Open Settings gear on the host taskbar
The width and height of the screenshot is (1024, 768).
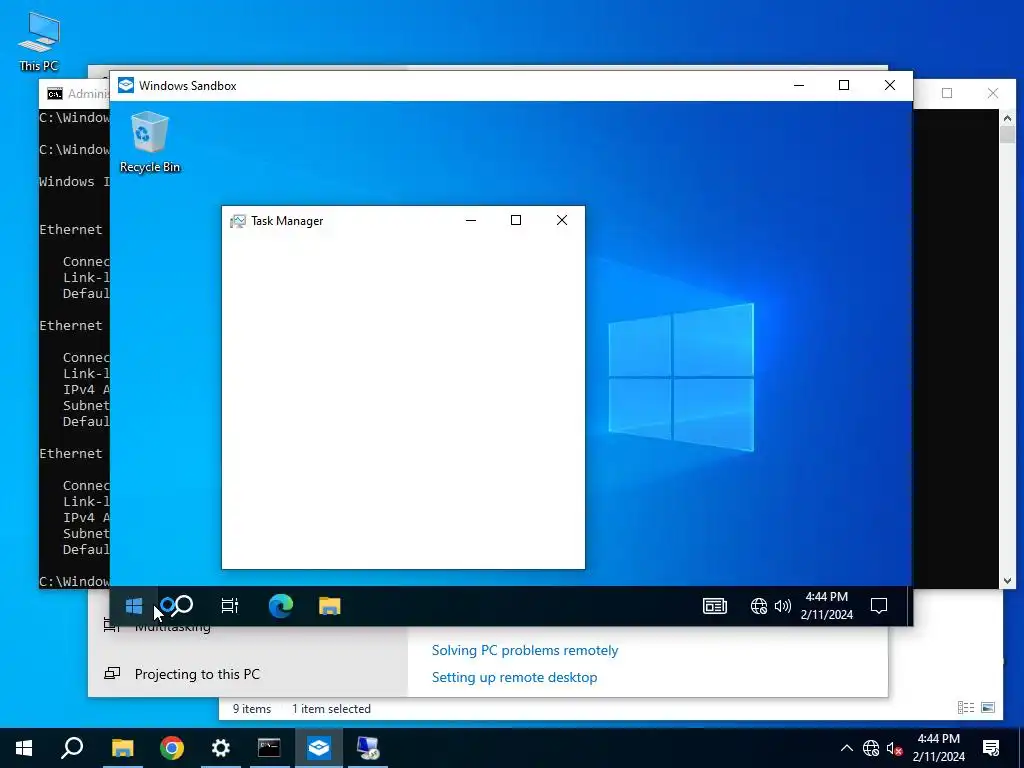tap(221, 748)
